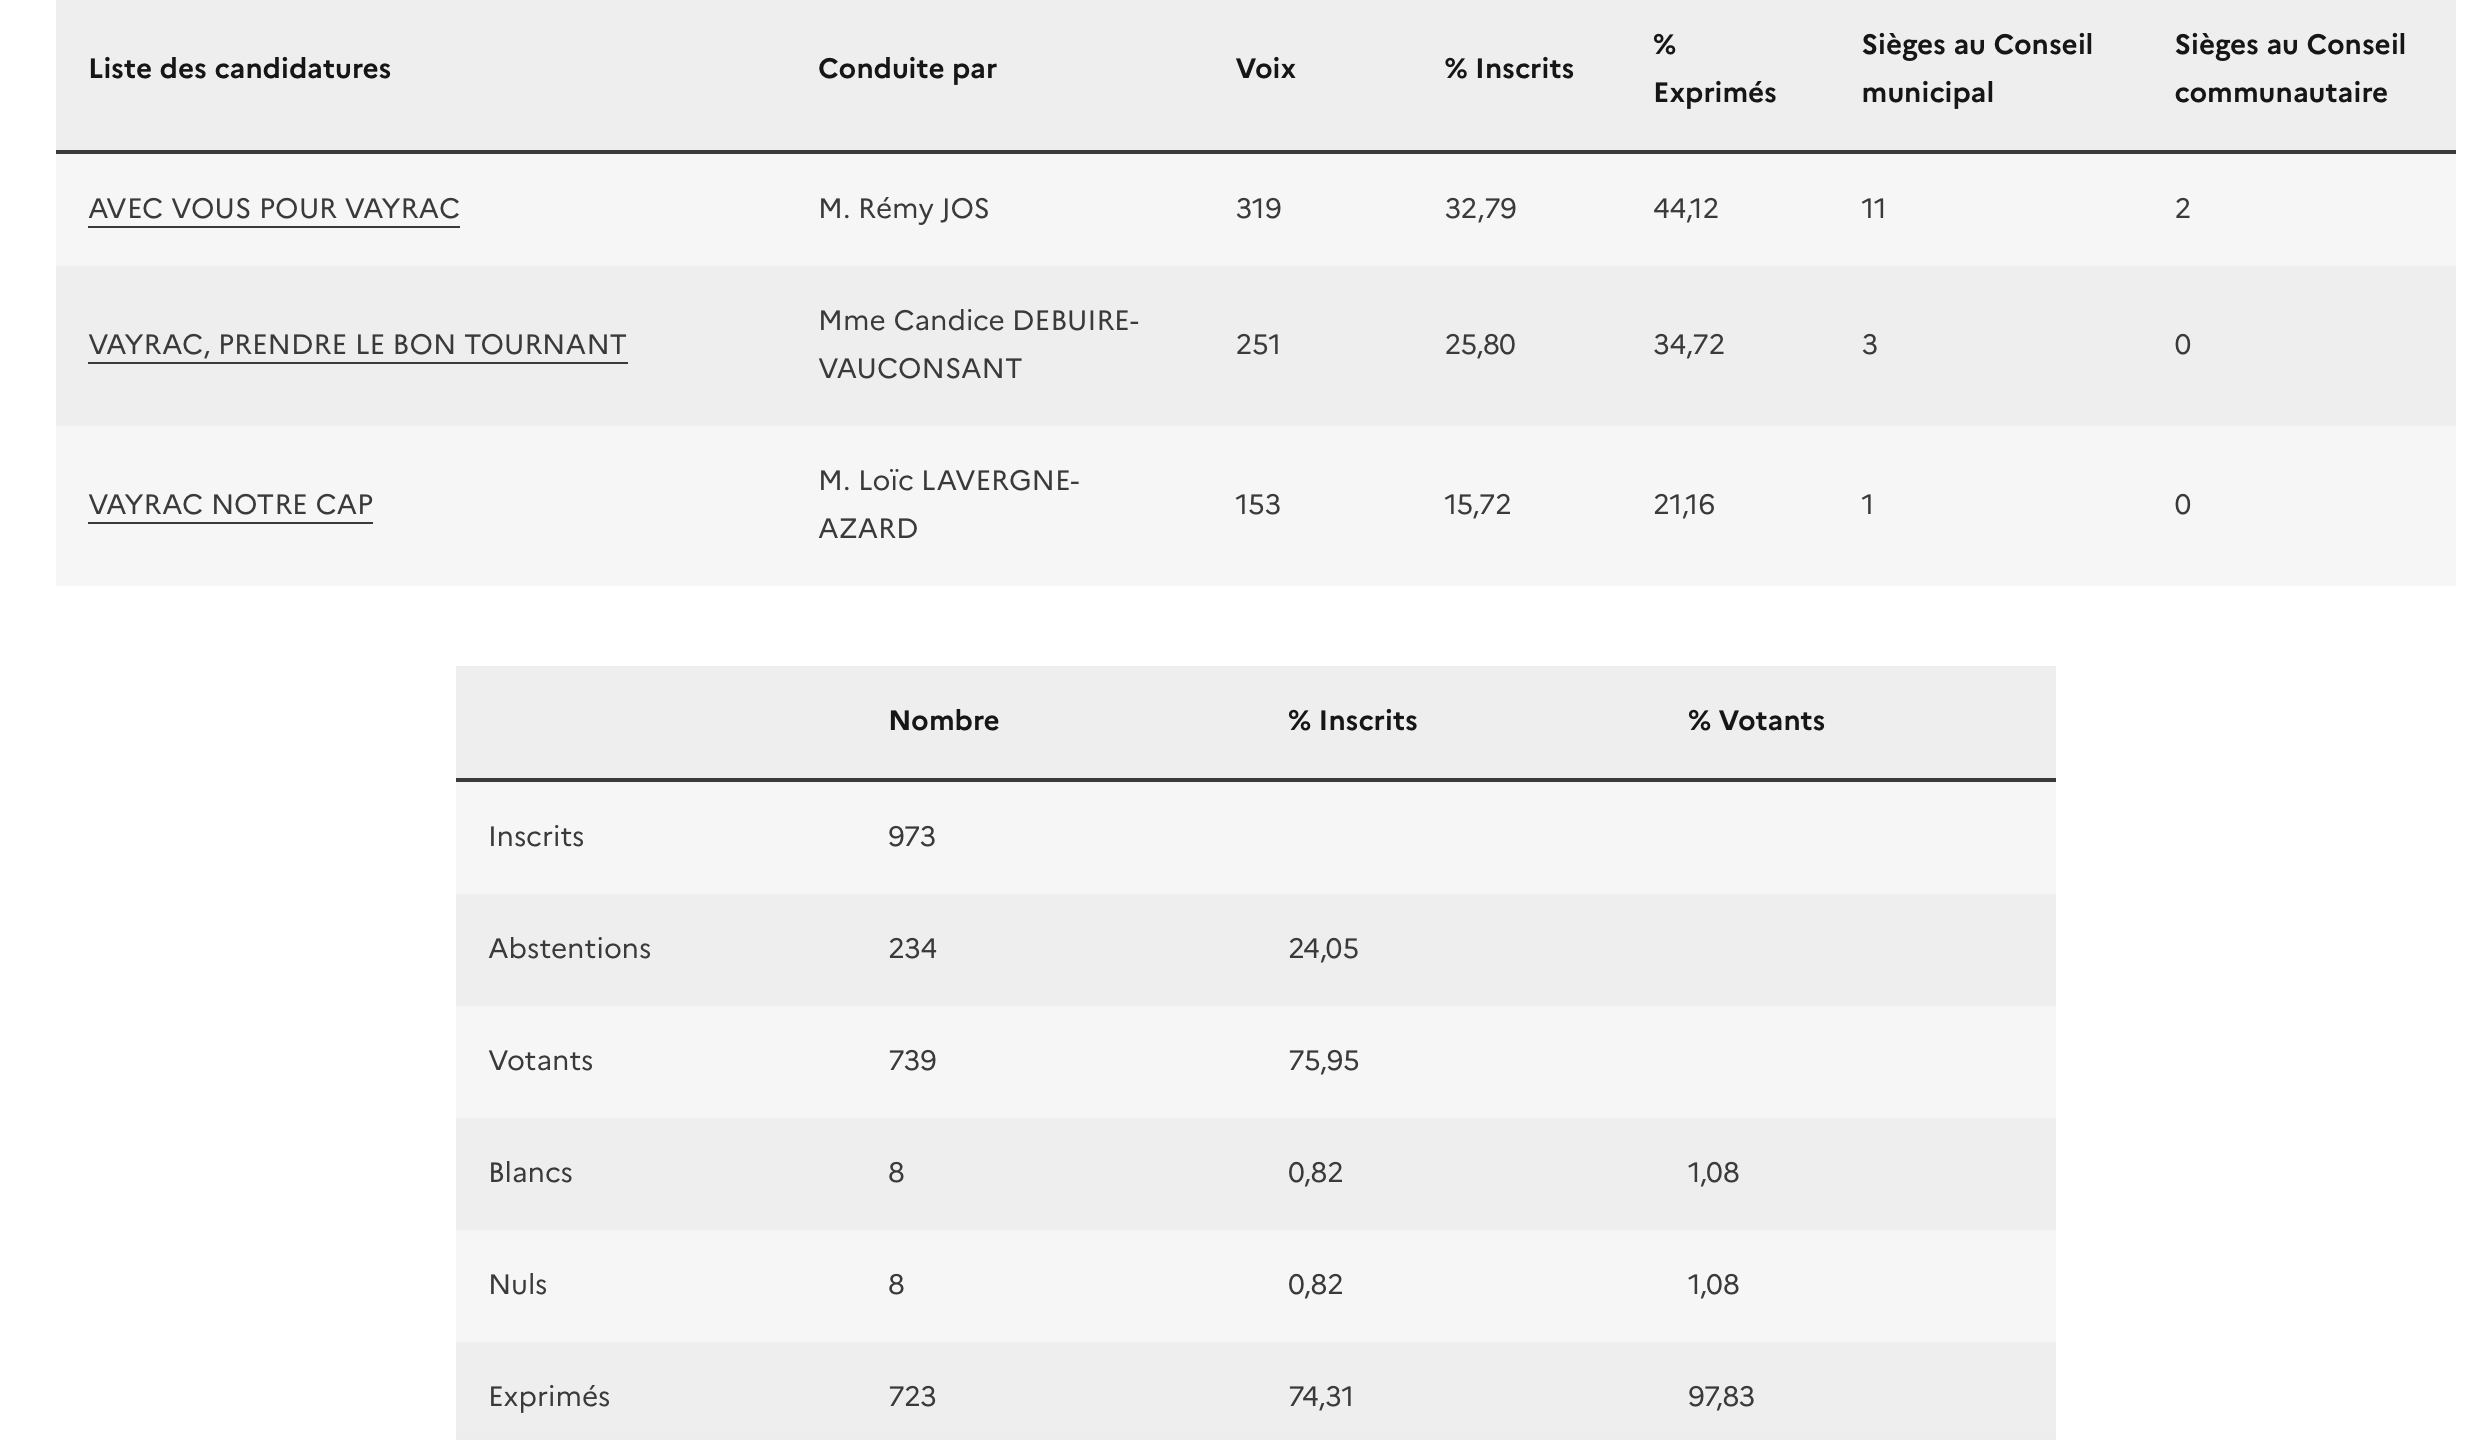The width and height of the screenshot is (2470, 1440).
Task: Click the % Exprimés column header
Action: tap(1714, 68)
